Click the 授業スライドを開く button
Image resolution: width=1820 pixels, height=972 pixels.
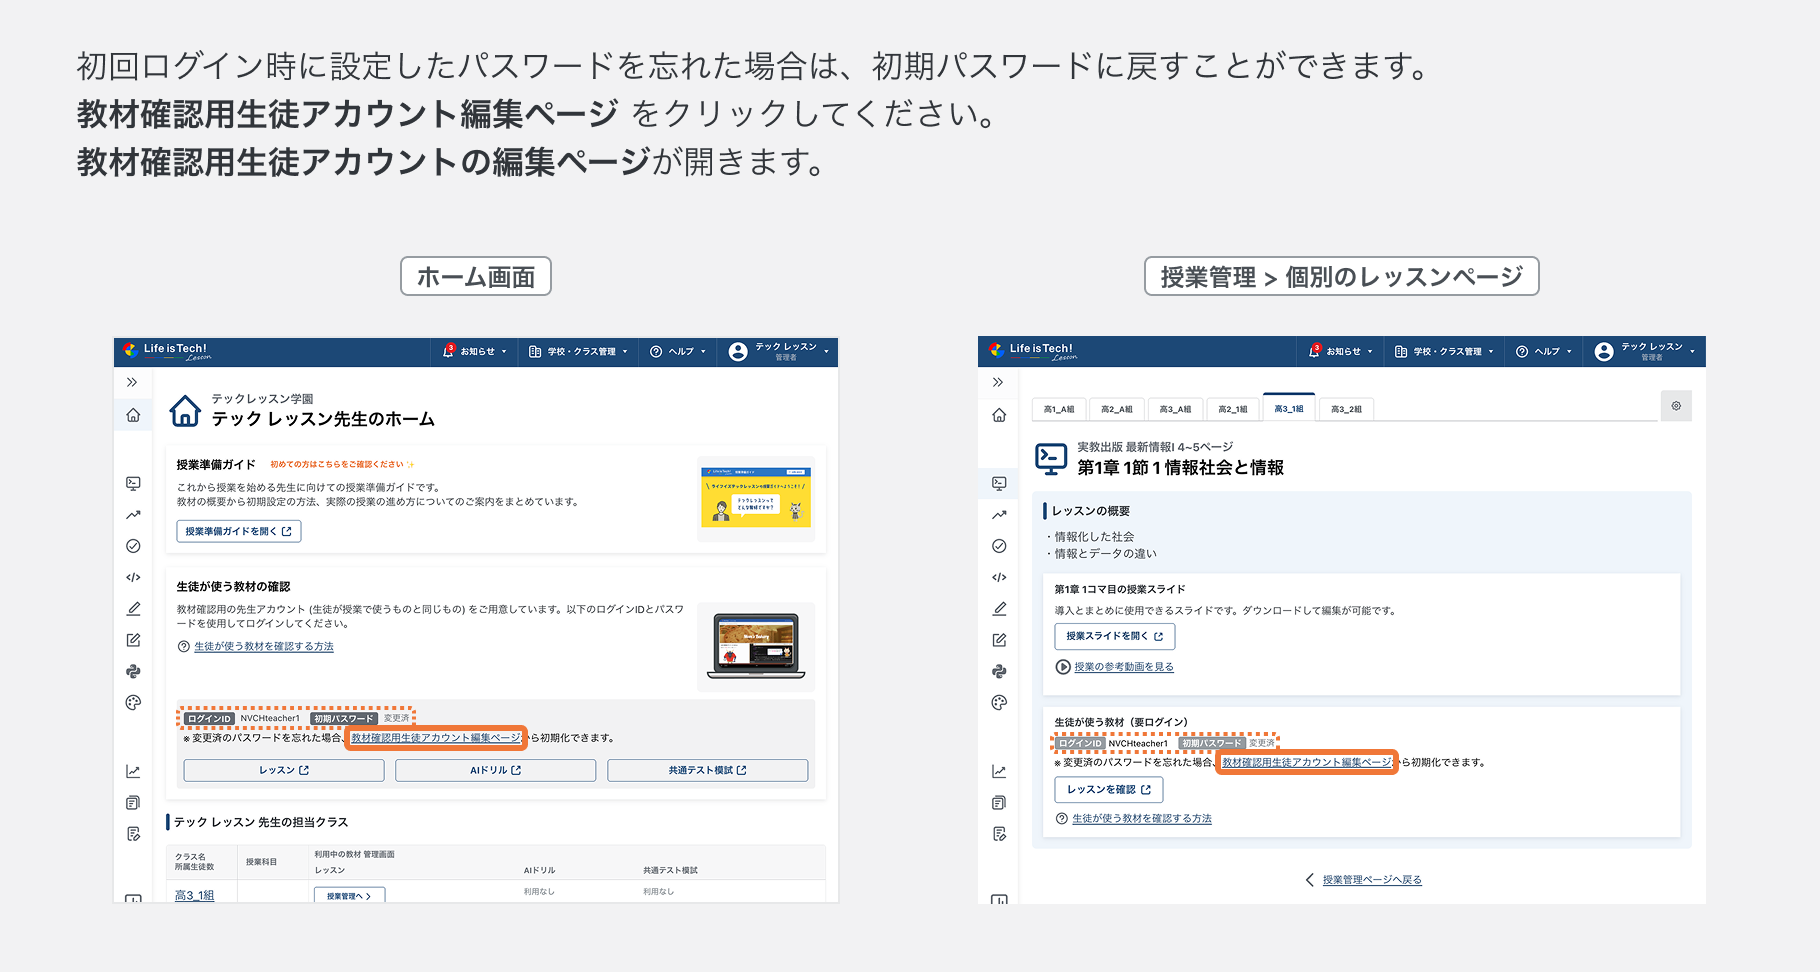[x=1115, y=636]
